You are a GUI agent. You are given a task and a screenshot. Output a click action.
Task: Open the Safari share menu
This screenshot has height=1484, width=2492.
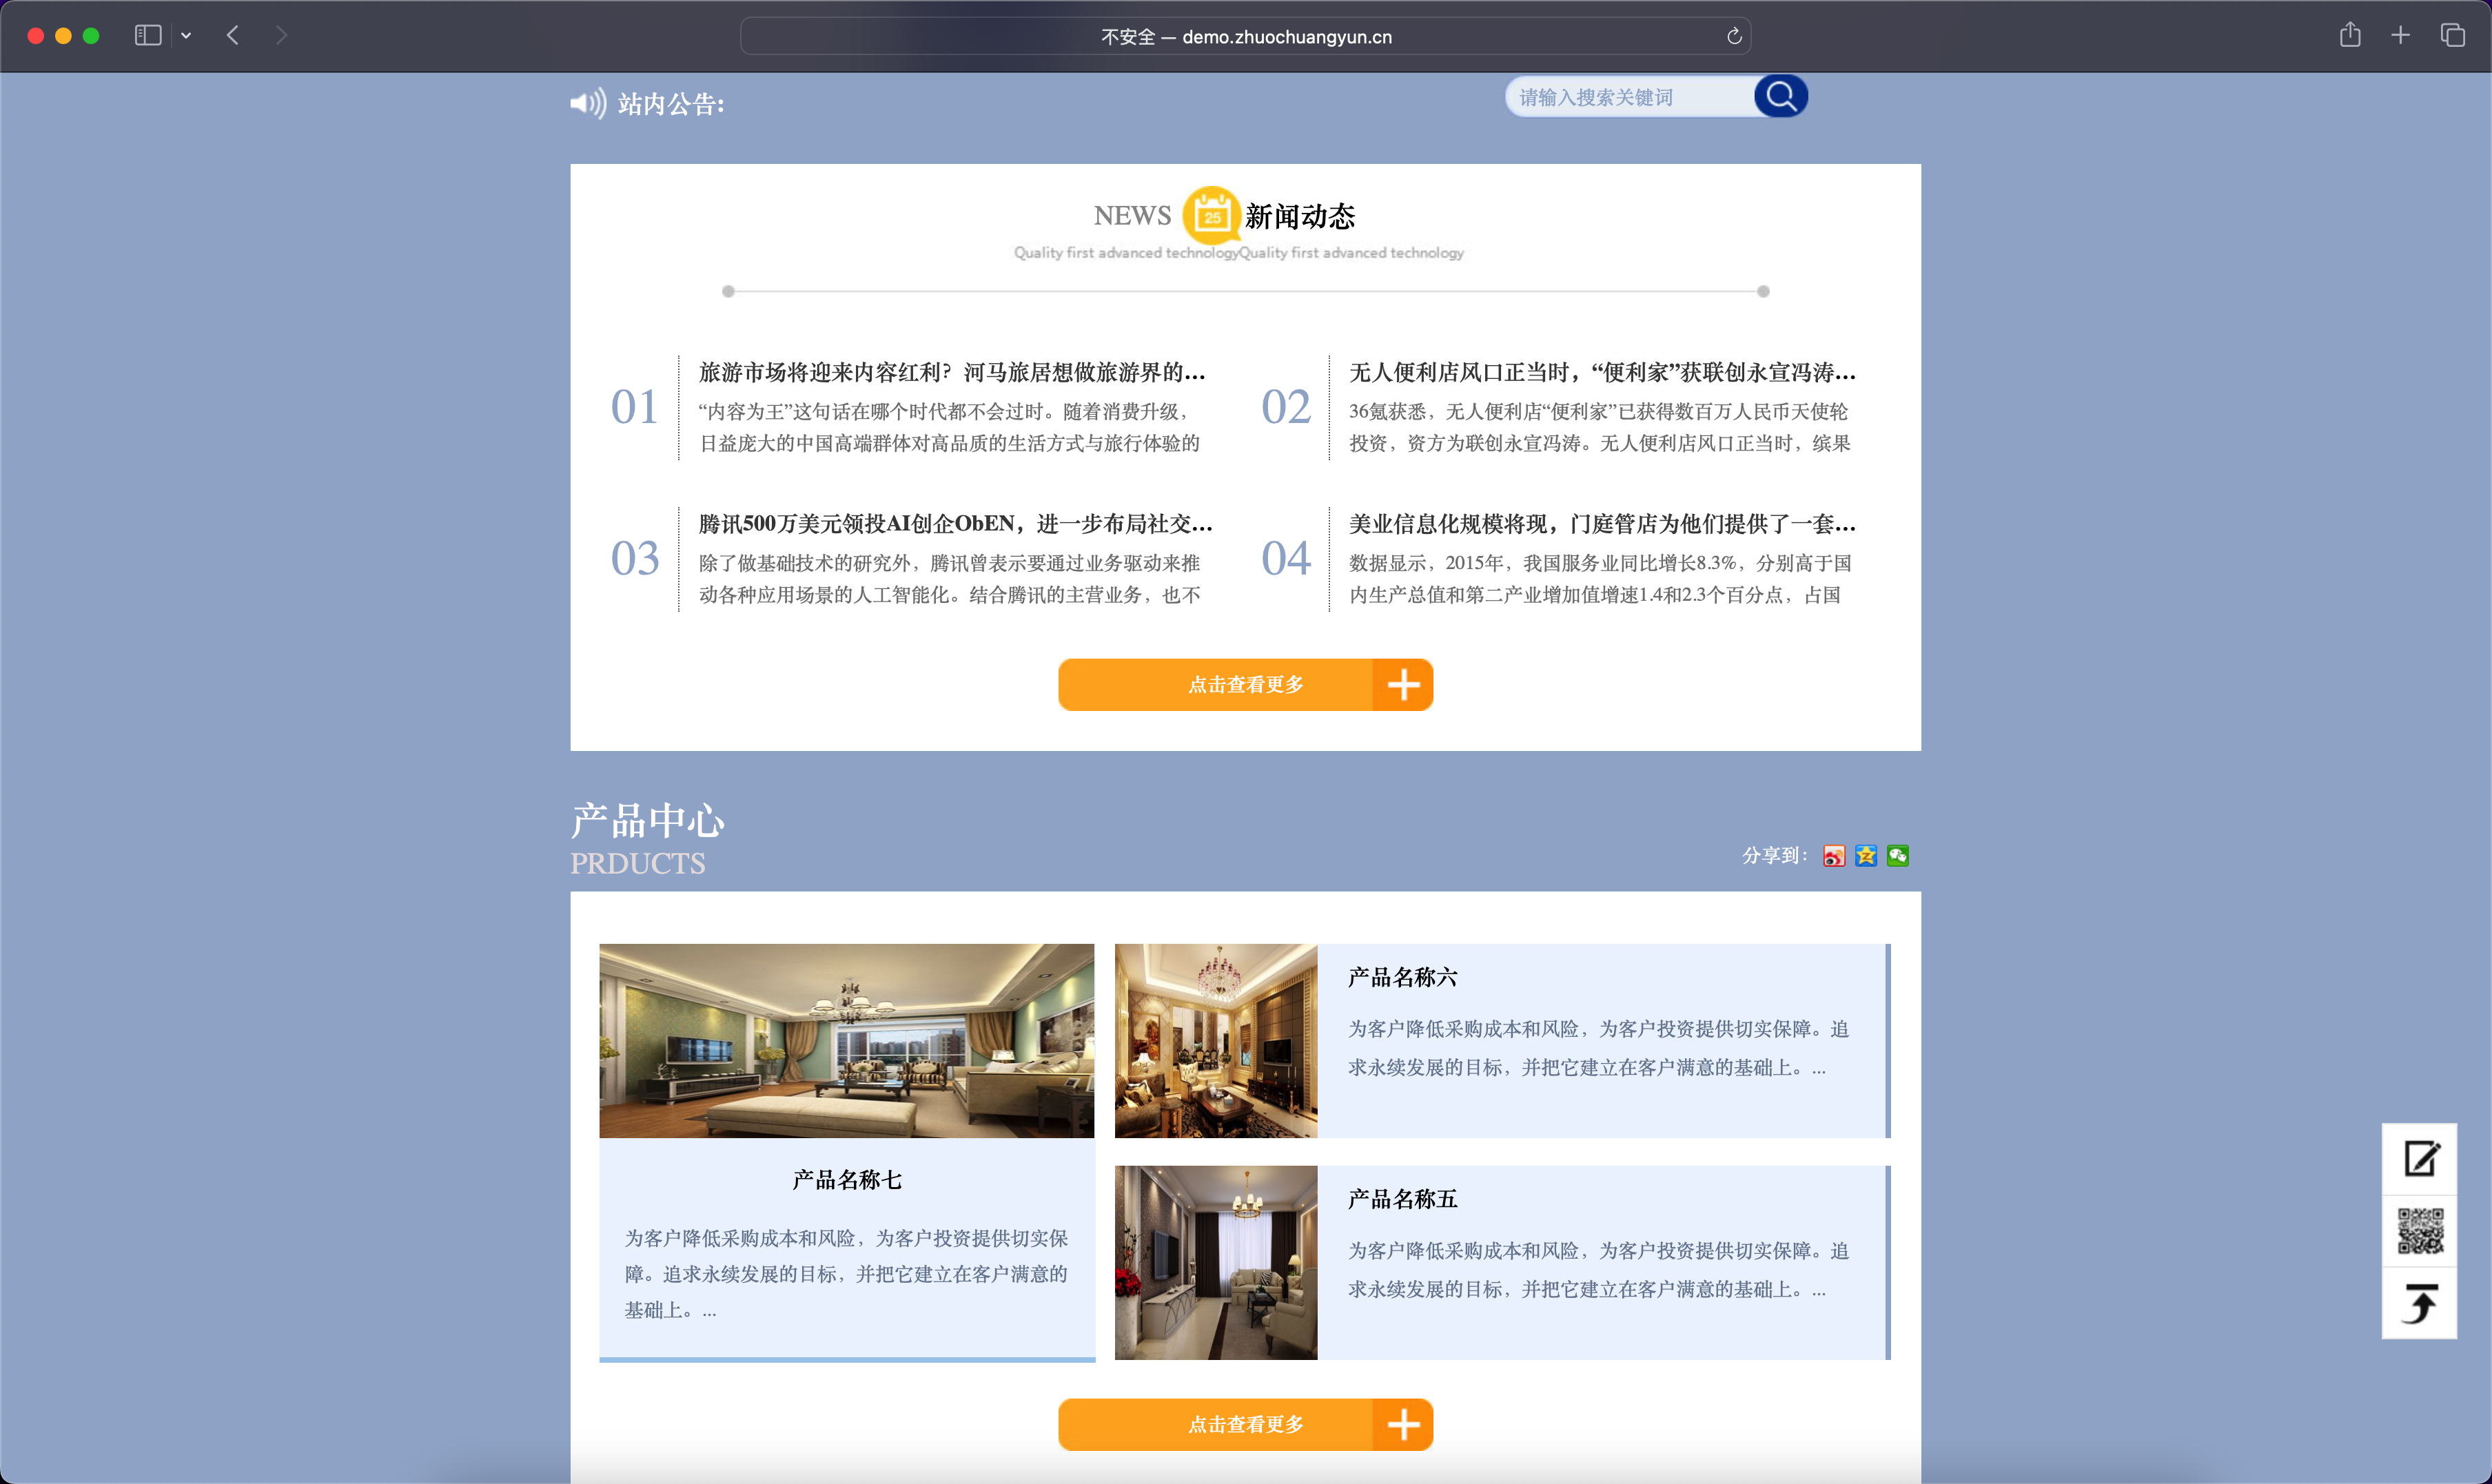[2350, 36]
